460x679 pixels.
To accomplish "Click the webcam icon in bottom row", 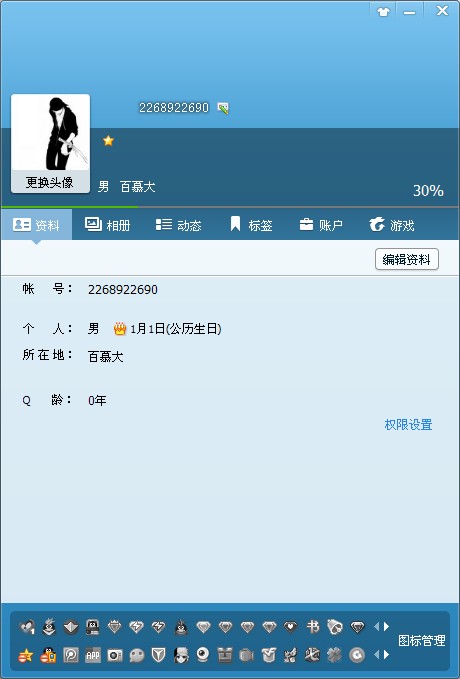I will pyautogui.click(x=203, y=655).
